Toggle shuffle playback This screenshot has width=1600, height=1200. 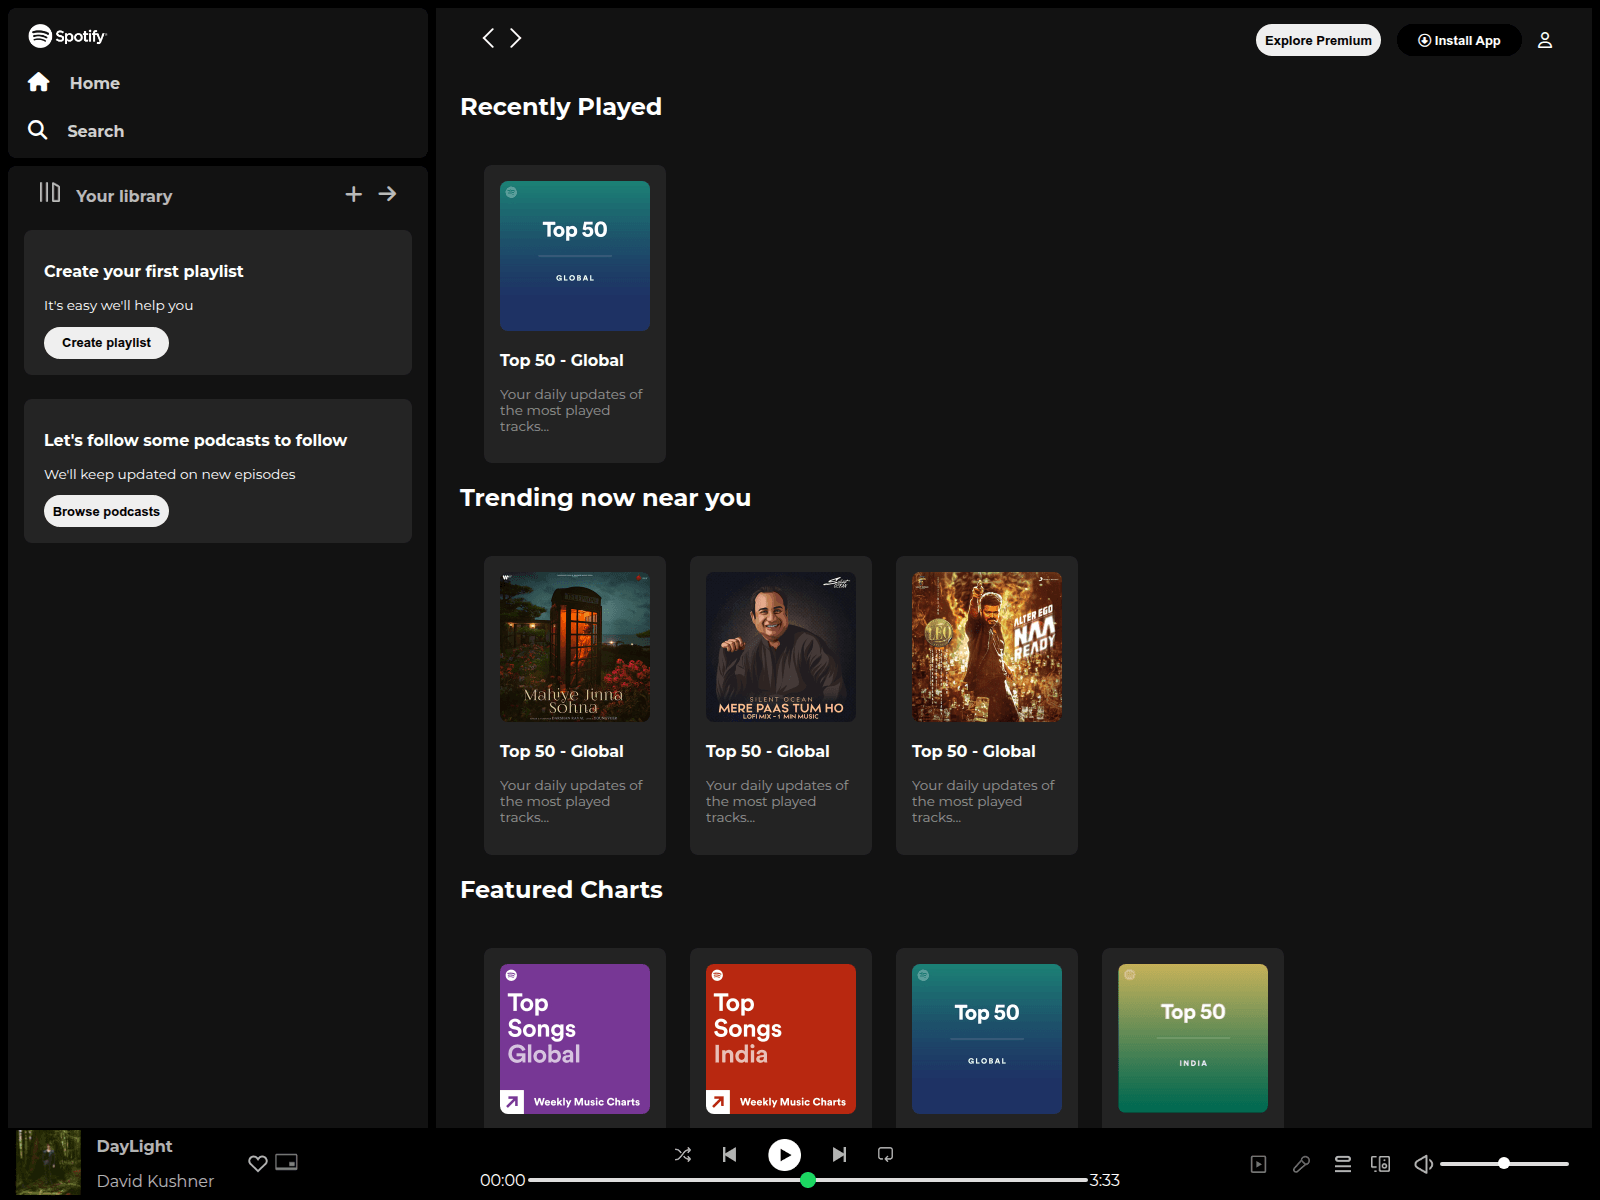(683, 1155)
